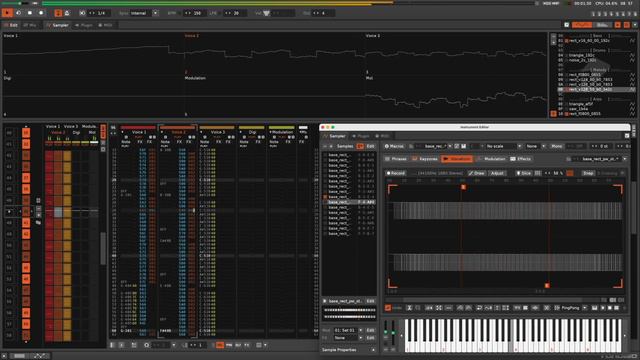Image resolution: width=640 pixels, height=360 pixels.
Task: Click the Stop button in transport bar
Action: [x=30, y=13]
